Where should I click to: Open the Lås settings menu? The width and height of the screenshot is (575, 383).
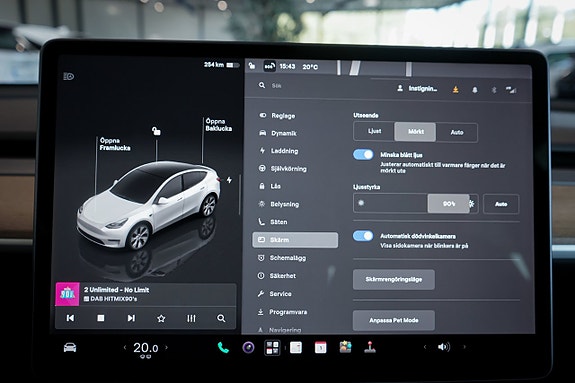(x=270, y=186)
